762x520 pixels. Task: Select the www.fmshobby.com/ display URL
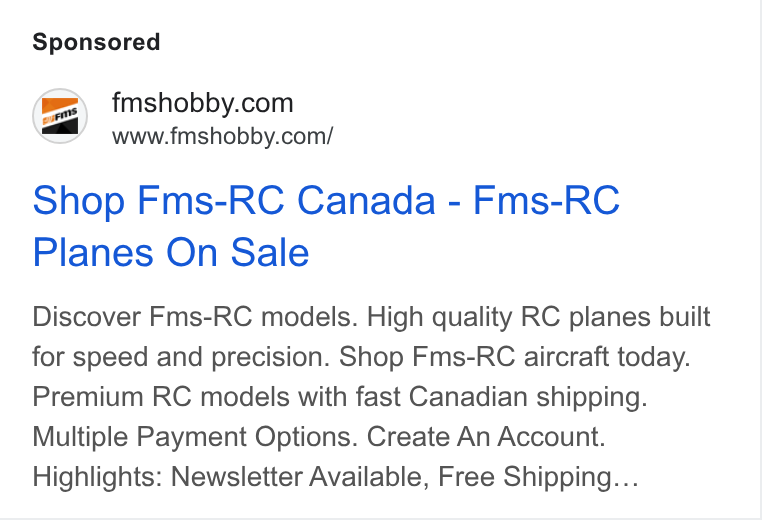(223, 137)
